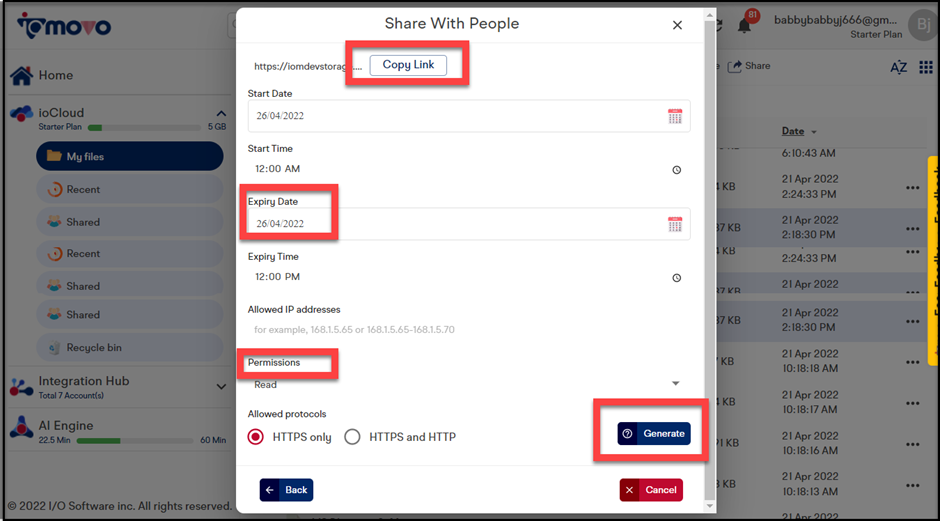The image size is (940, 521).
Task: Select the HTTPS and HTTP radio button
Action: [352, 436]
